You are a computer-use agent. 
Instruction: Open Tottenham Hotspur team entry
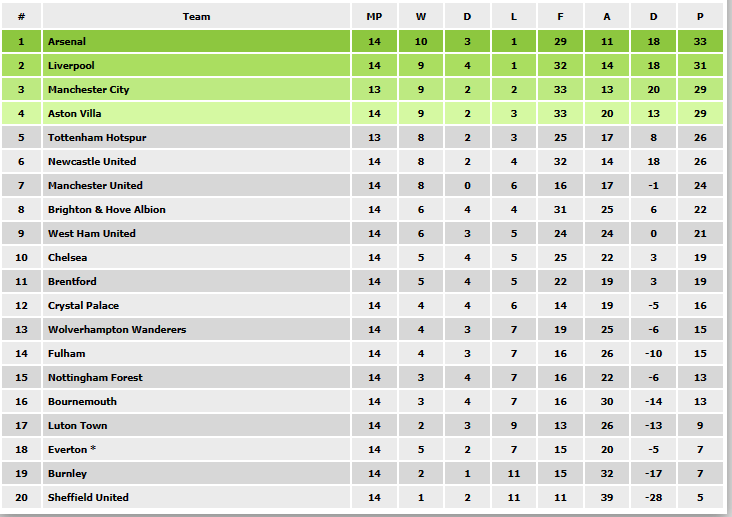click(x=97, y=137)
